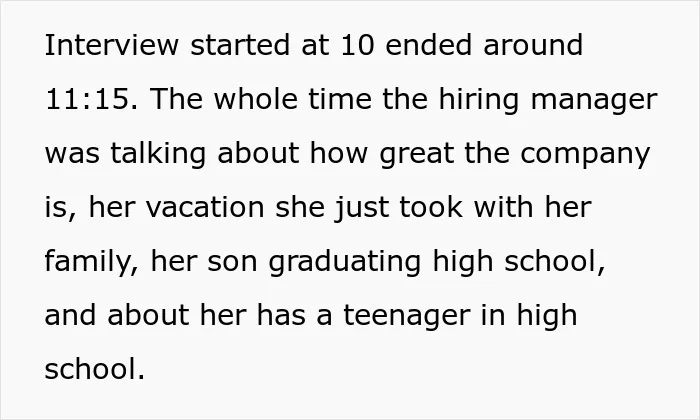Click the word "around" on the first line
700x420 pixels.
[533, 45]
